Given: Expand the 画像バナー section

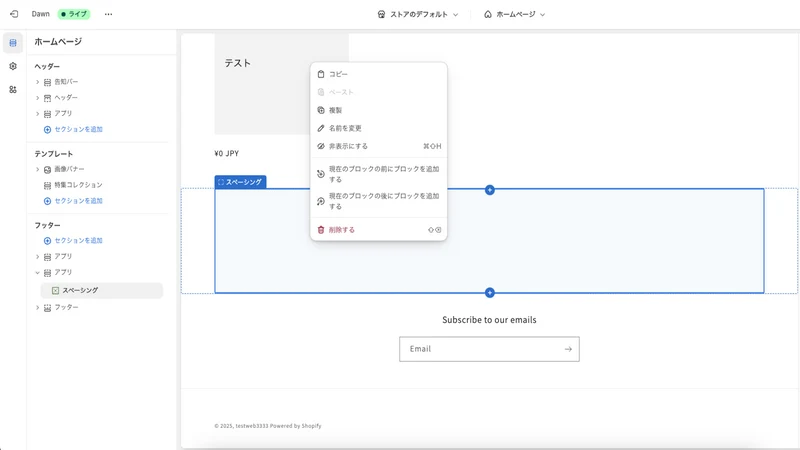Looking at the screenshot, I should pos(37,169).
